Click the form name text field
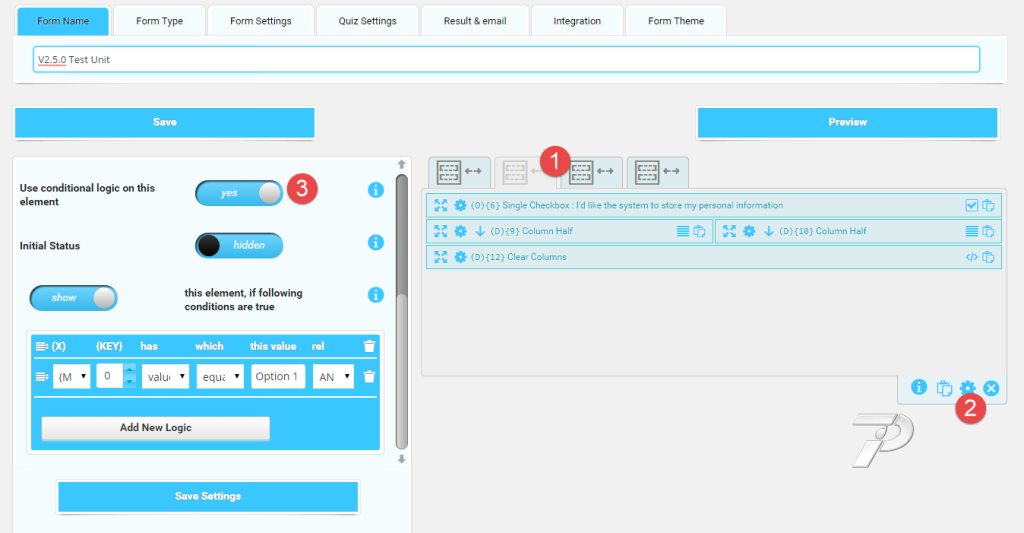The width and height of the screenshot is (1024, 533). click(506, 60)
